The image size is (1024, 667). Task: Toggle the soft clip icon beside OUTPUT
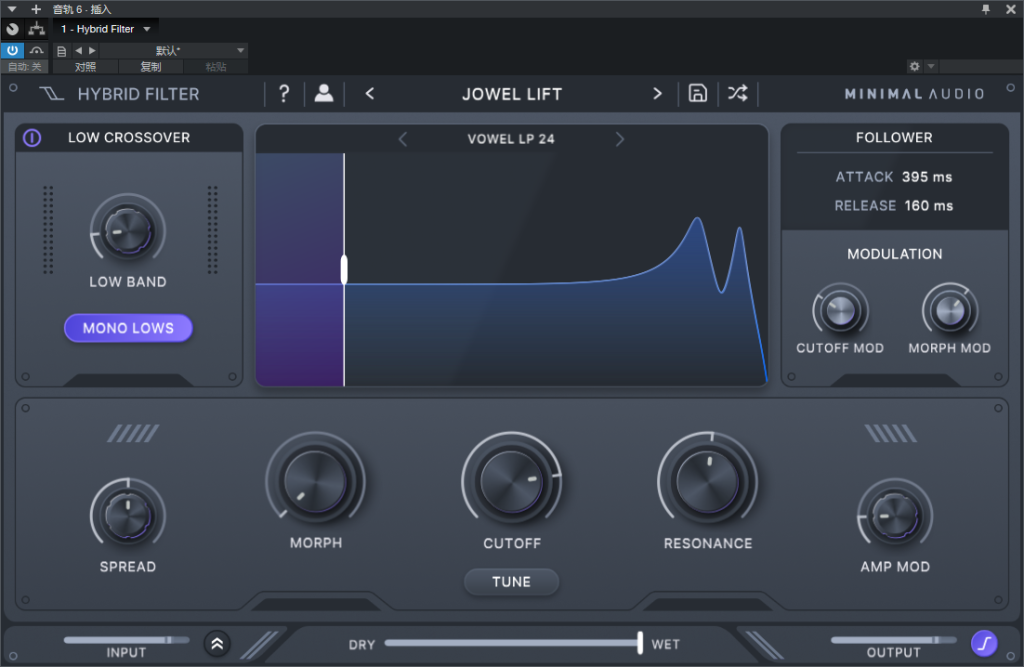coord(984,643)
